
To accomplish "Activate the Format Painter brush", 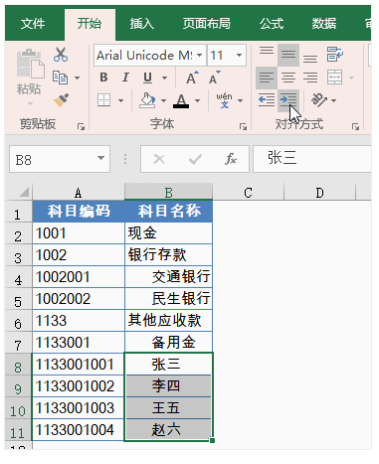I will coord(61,100).
